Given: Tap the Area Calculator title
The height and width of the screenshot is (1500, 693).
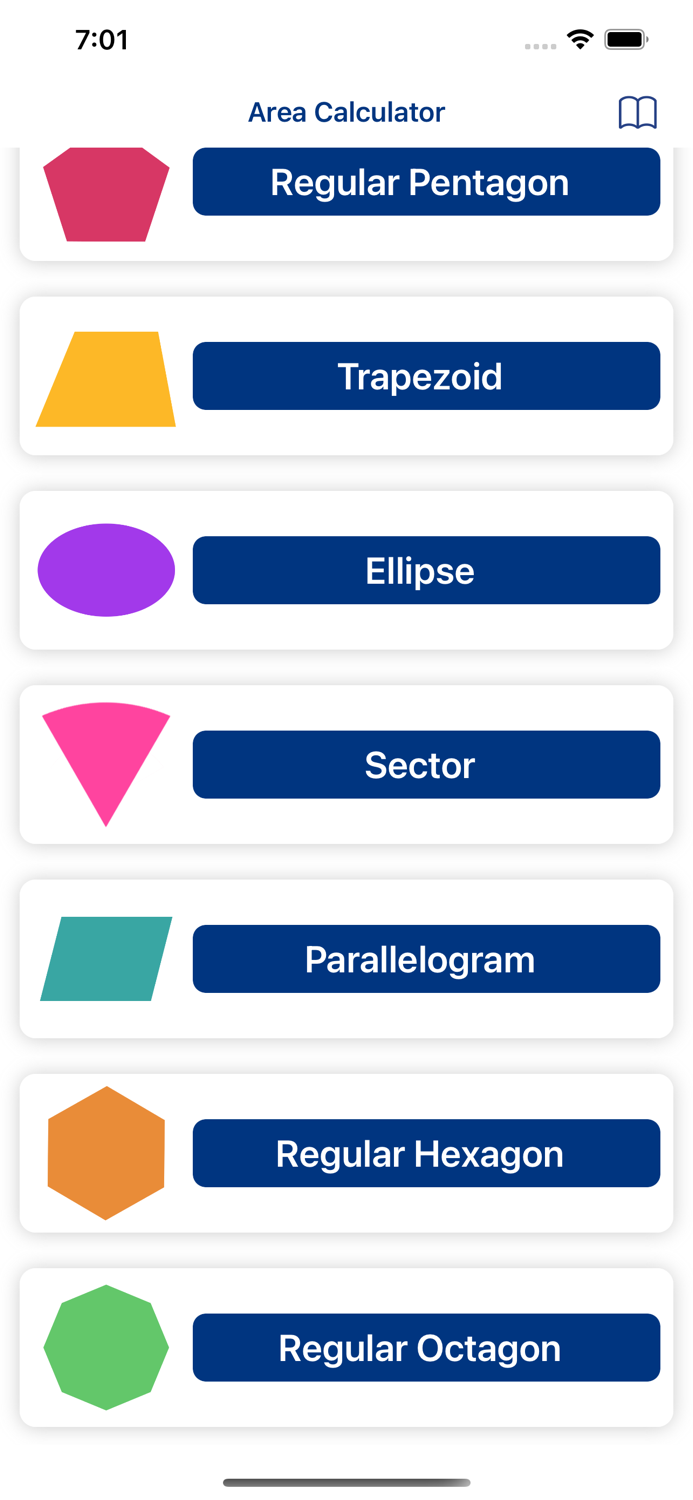Looking at the screenshot, I should 346,112.
